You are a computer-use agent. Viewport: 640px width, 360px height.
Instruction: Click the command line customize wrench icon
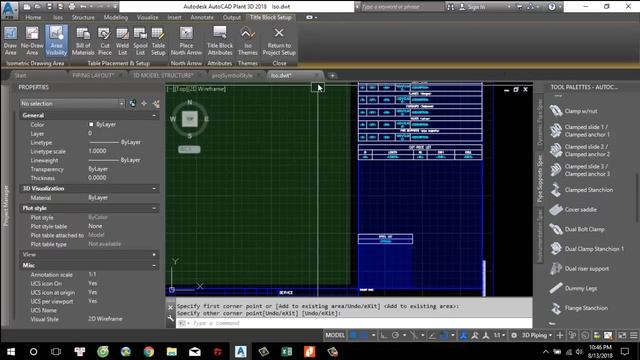(171, 319)
